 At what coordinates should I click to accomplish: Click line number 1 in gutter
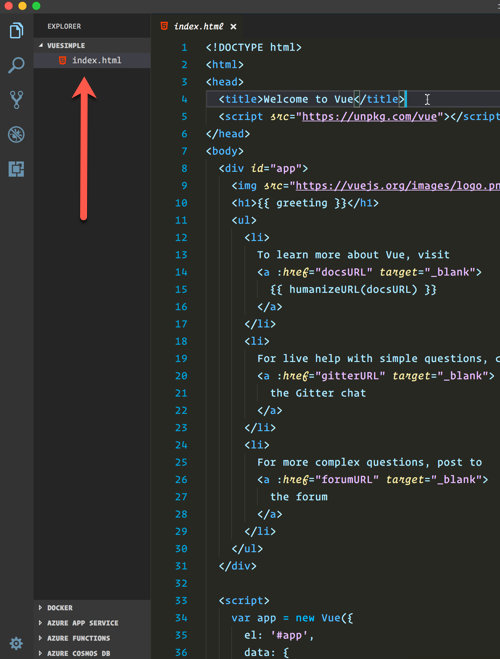pos(184,47)
